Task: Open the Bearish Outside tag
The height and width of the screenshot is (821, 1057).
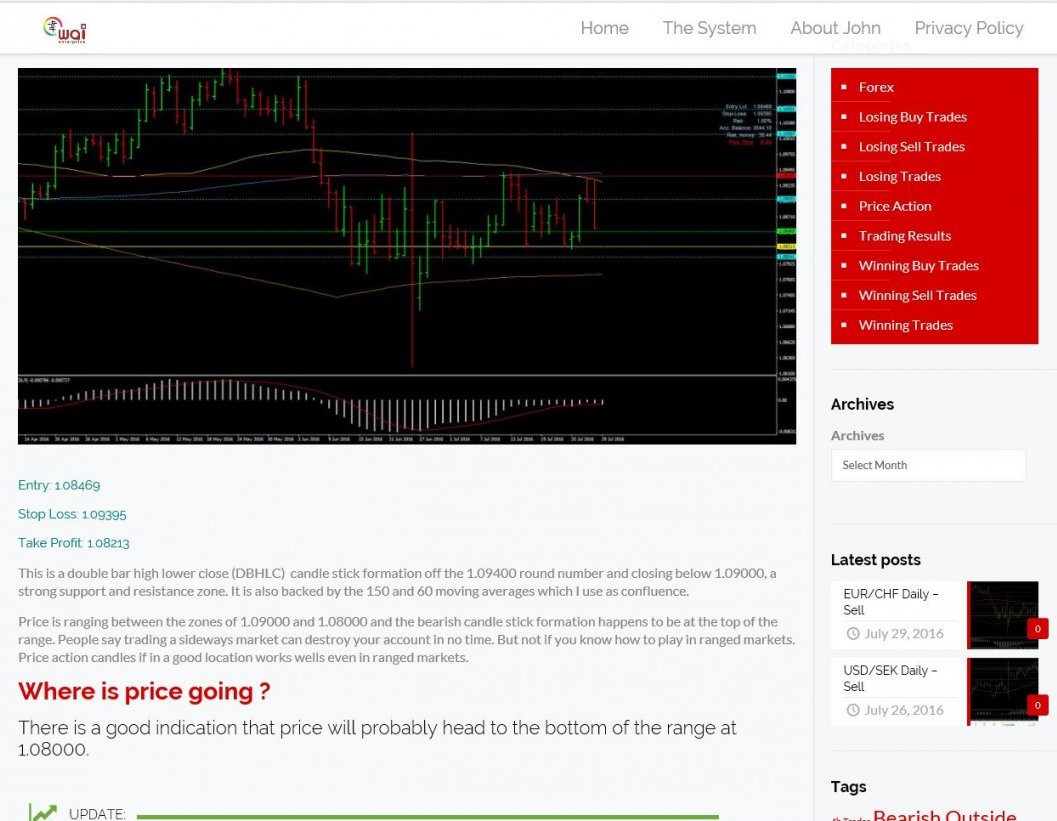Action: [944, 815]
